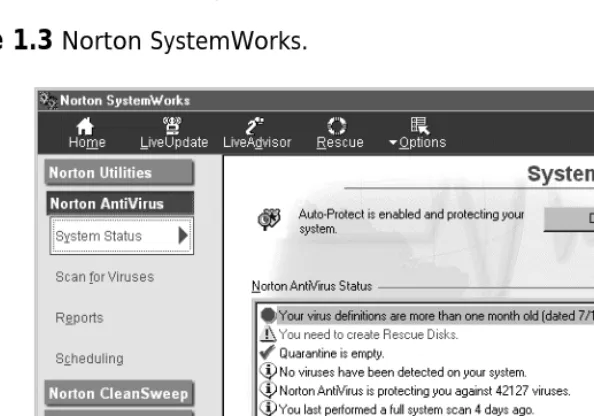Expand the Norton Utilities section
Viewport: 594px width, 416px height.
120,173
